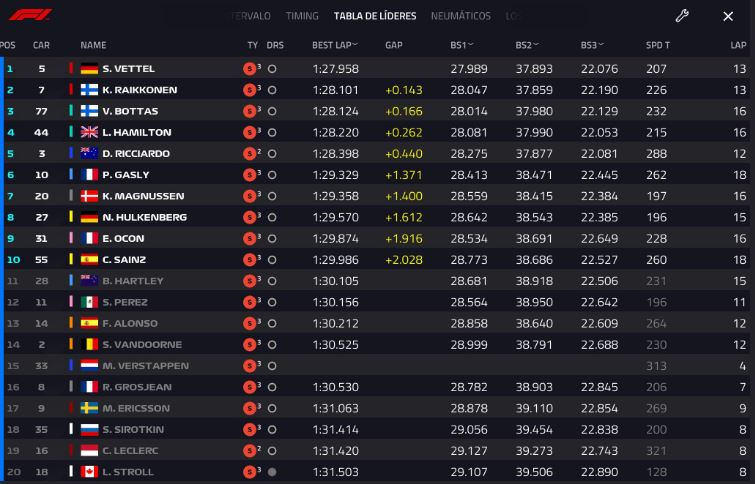Viewport: 755px width, 484px height.
Task: Click Vettel's soft tyre icon
Action: point(249,69)
